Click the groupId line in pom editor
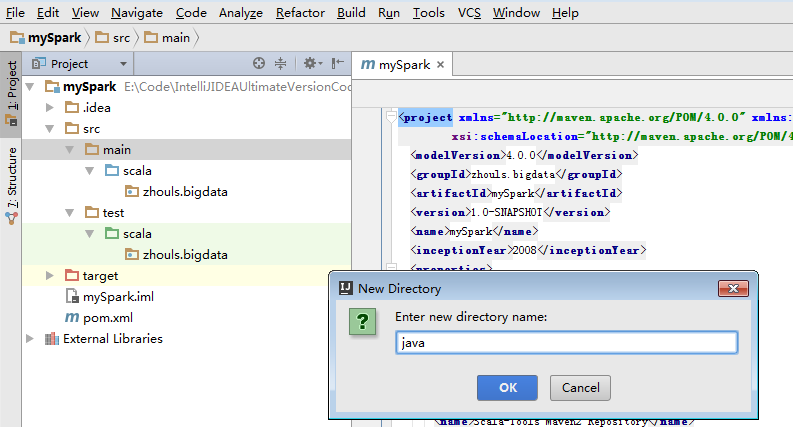This screenshot has height=427, width=793. pyautogui.click(x=516, y=175)
